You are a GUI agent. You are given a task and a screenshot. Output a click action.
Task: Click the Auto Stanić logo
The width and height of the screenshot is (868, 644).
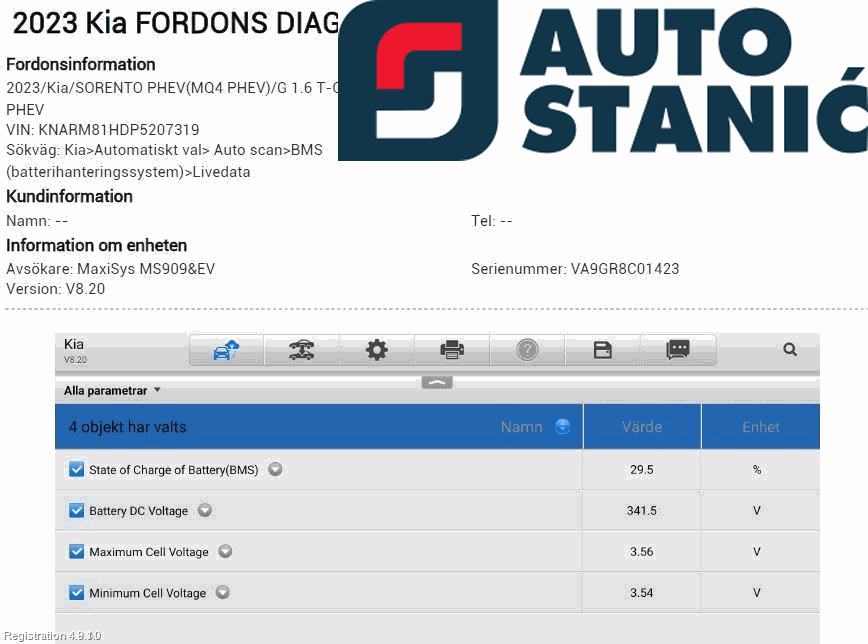(x=603, y=80)
